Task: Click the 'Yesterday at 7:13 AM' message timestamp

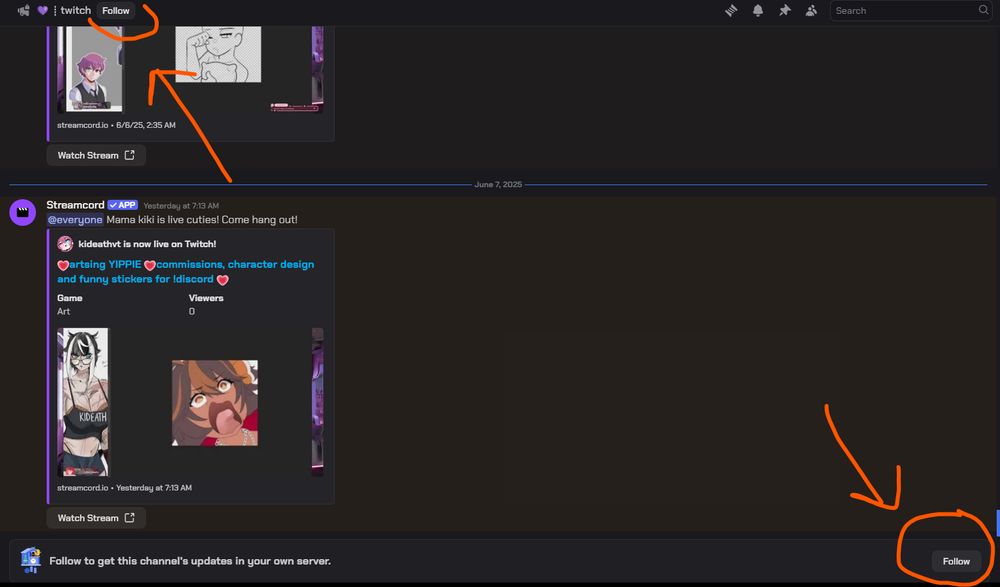Action: (x=181, y=205)
